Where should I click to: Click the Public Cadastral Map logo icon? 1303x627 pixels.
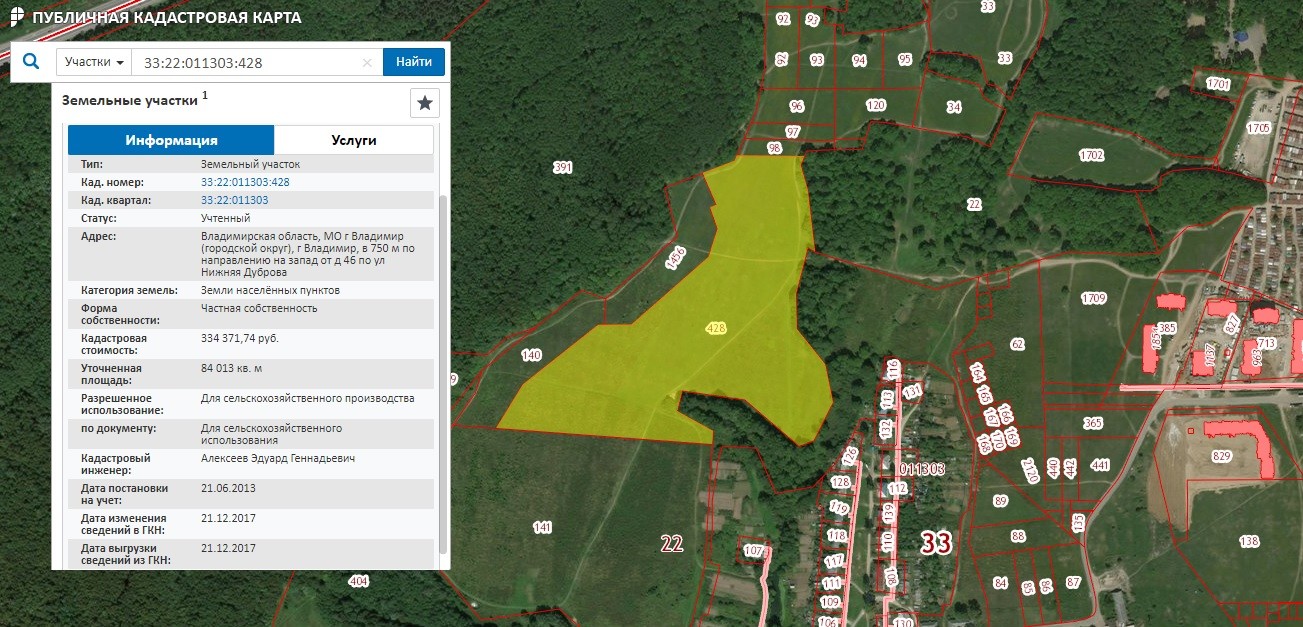coord(16,17)
